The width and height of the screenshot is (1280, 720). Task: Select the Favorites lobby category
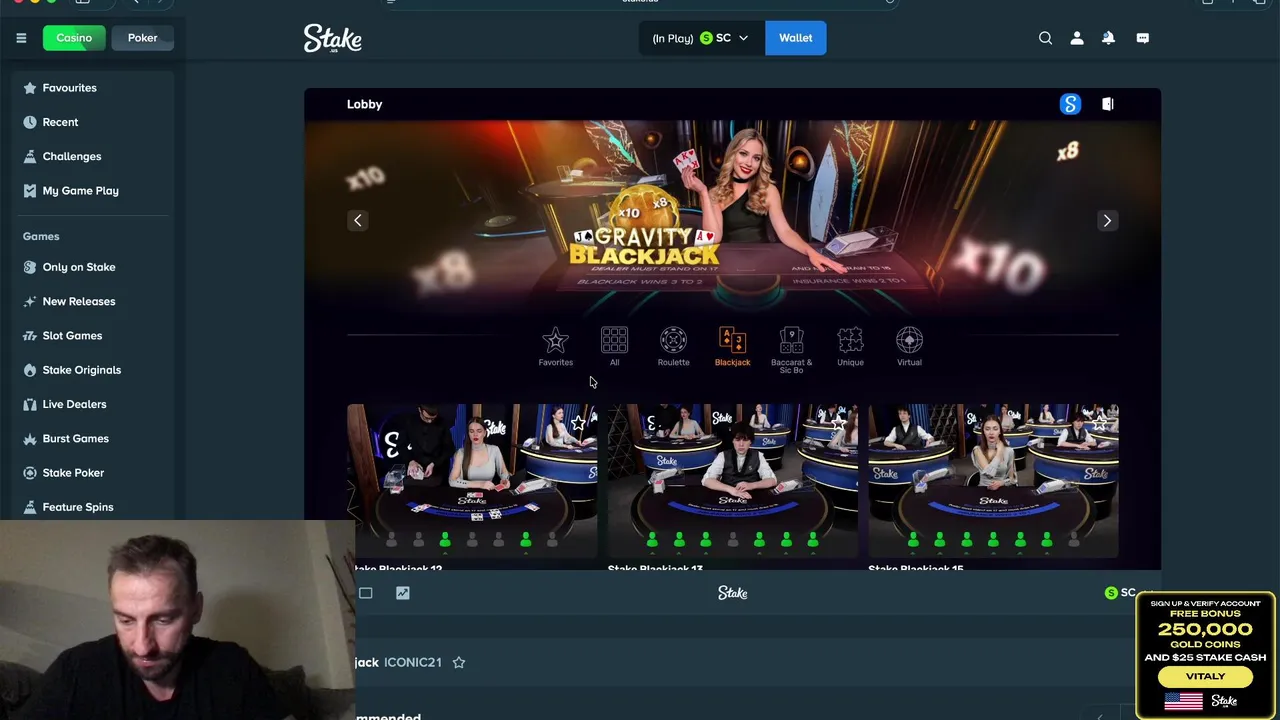coord(555,347)
